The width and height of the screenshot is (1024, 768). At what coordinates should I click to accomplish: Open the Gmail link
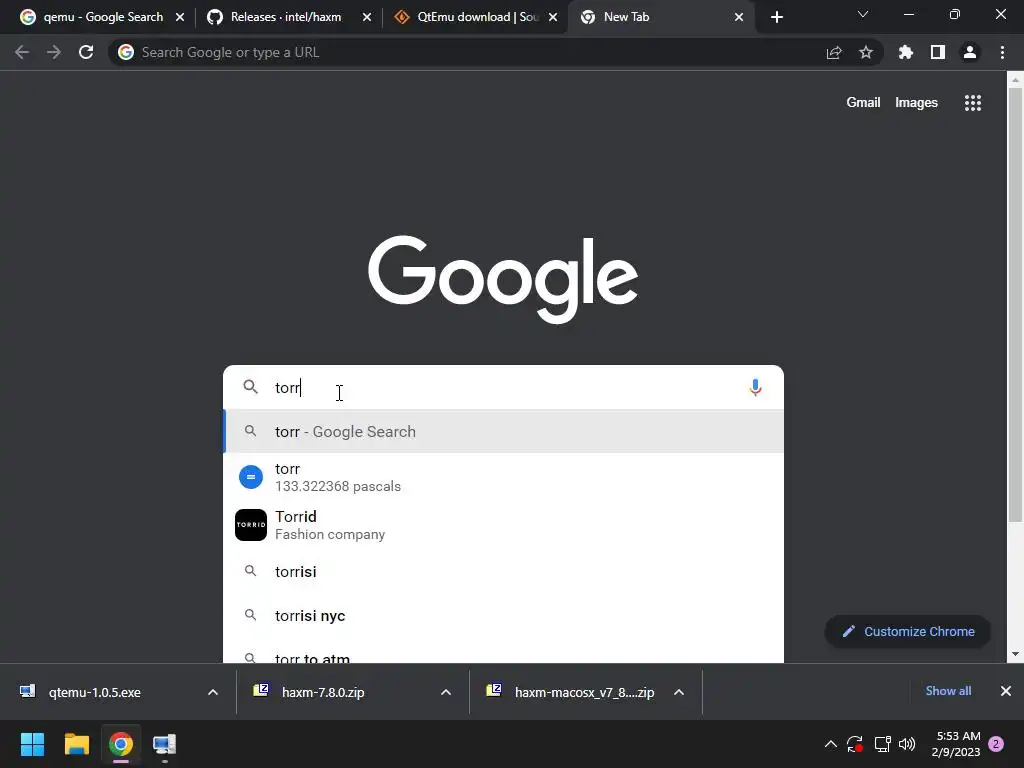[863, 103]
